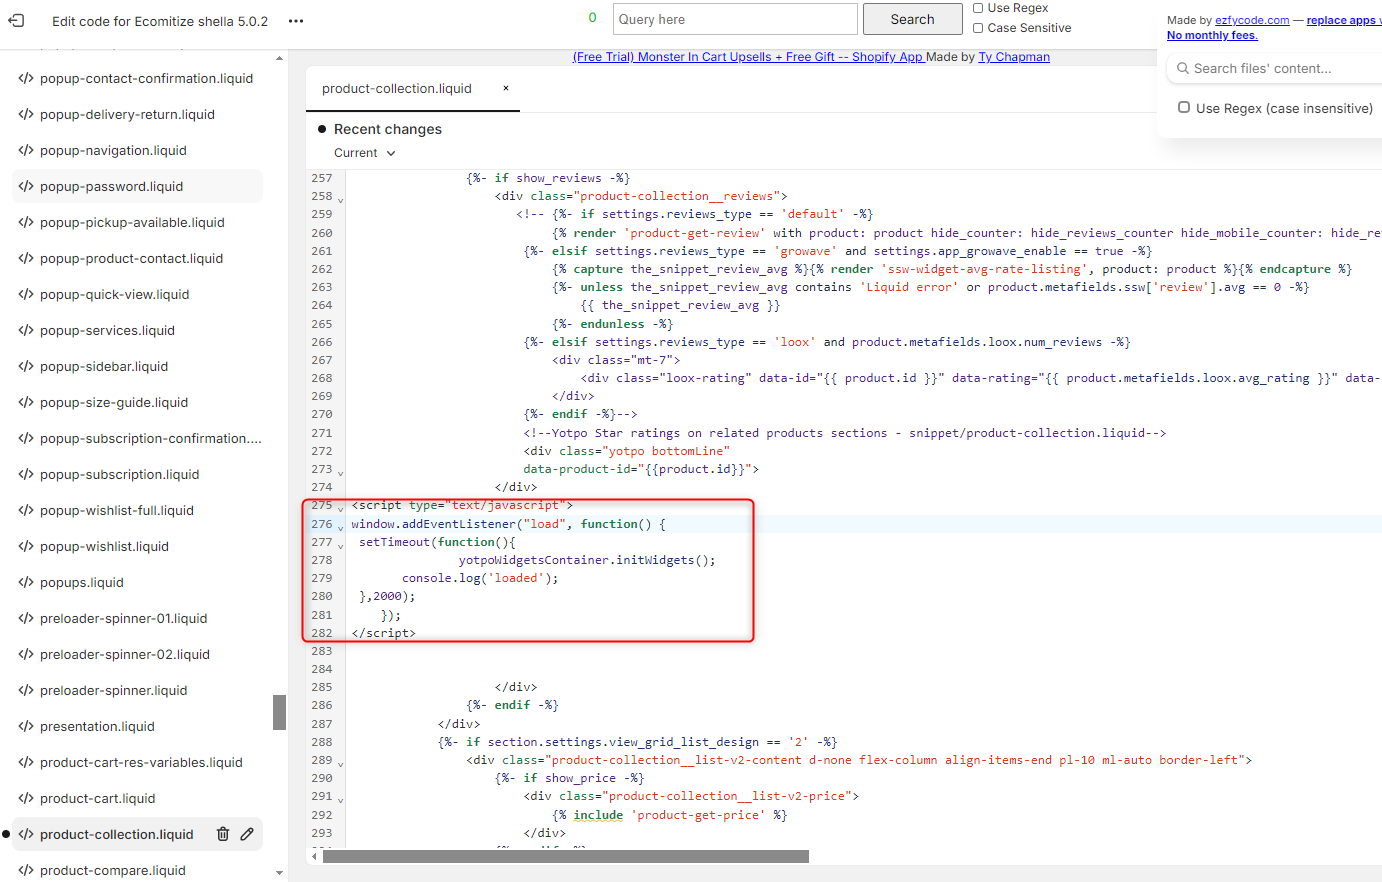This screenshot has width=1382, height=882.
Task: Open the three-dot more actions menu
Action: coord(296,21)
